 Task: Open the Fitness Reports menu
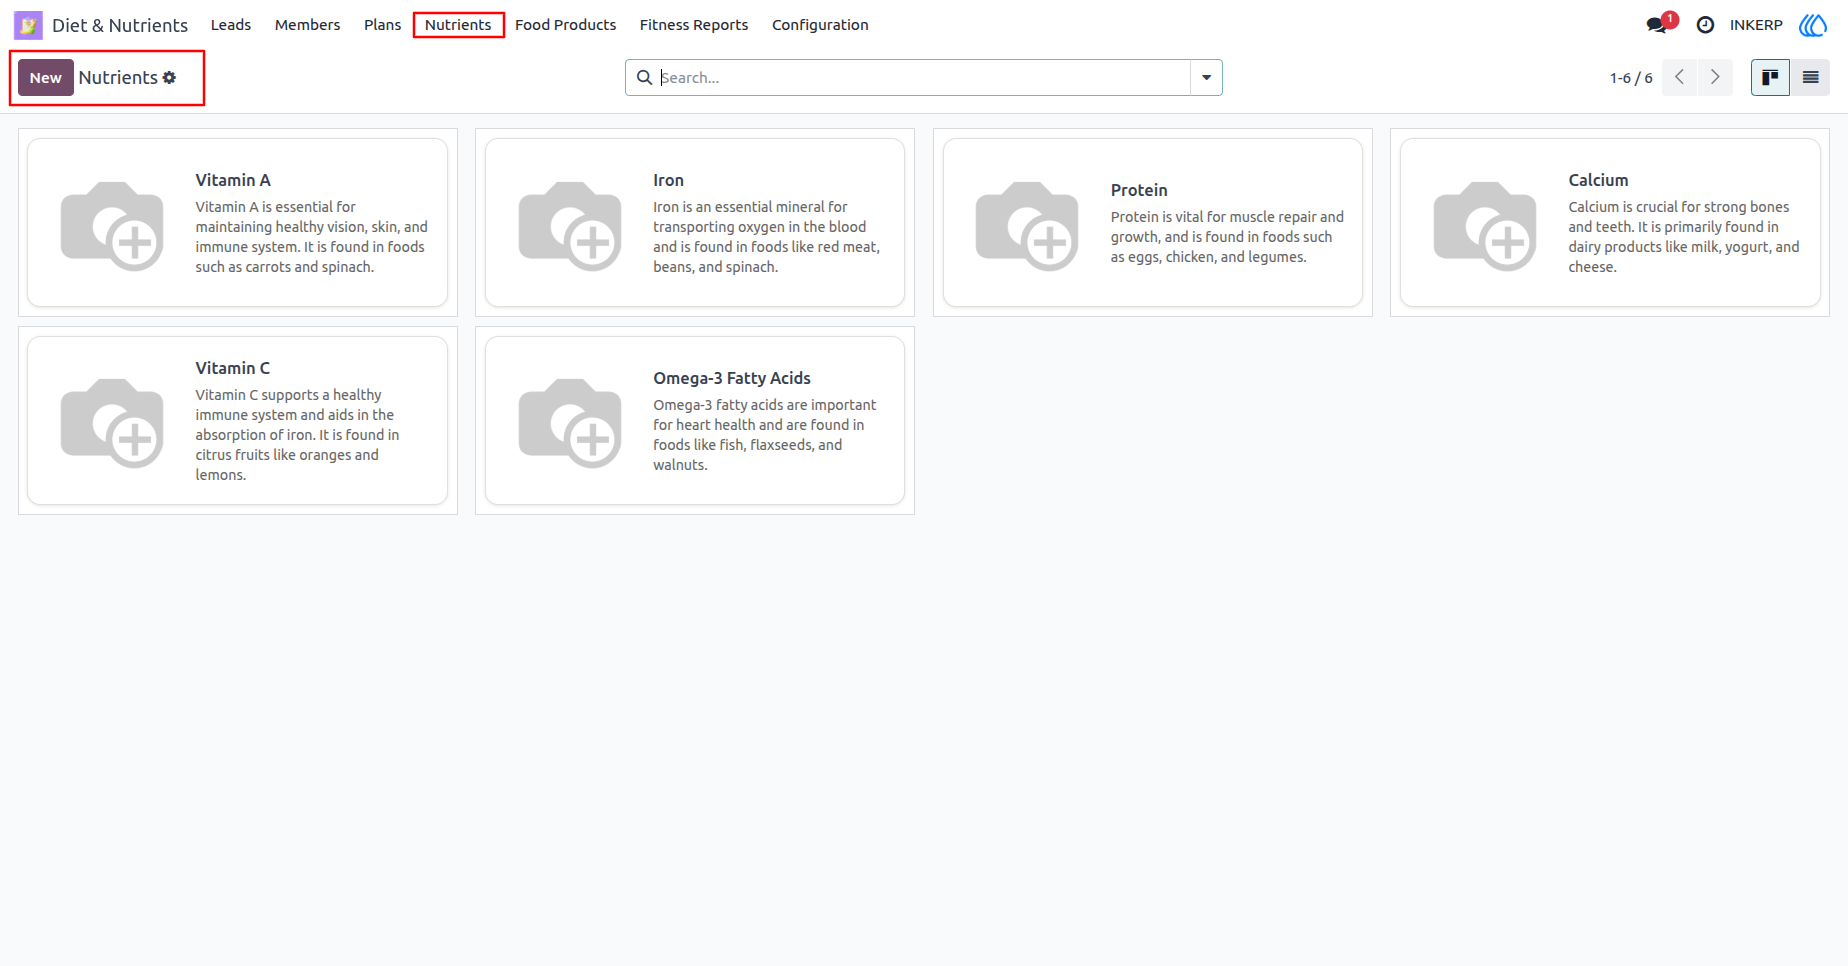pyautogui.click(x=694, y=25)
